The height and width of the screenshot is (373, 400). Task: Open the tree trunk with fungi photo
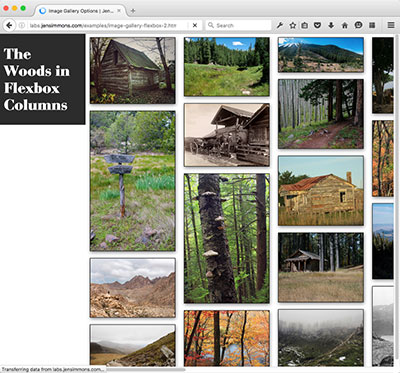(x=227, y=238)
